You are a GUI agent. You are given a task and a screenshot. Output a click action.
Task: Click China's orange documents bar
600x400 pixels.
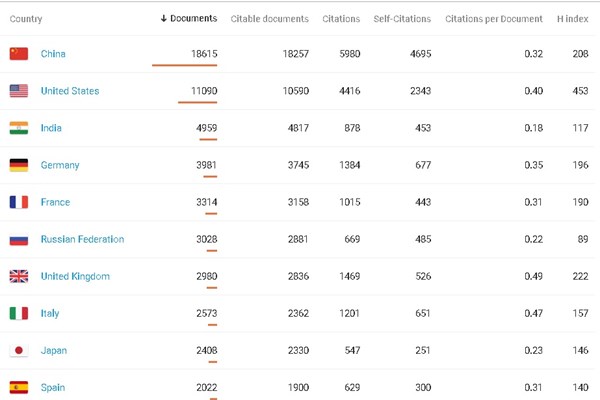tap(184, 66)
